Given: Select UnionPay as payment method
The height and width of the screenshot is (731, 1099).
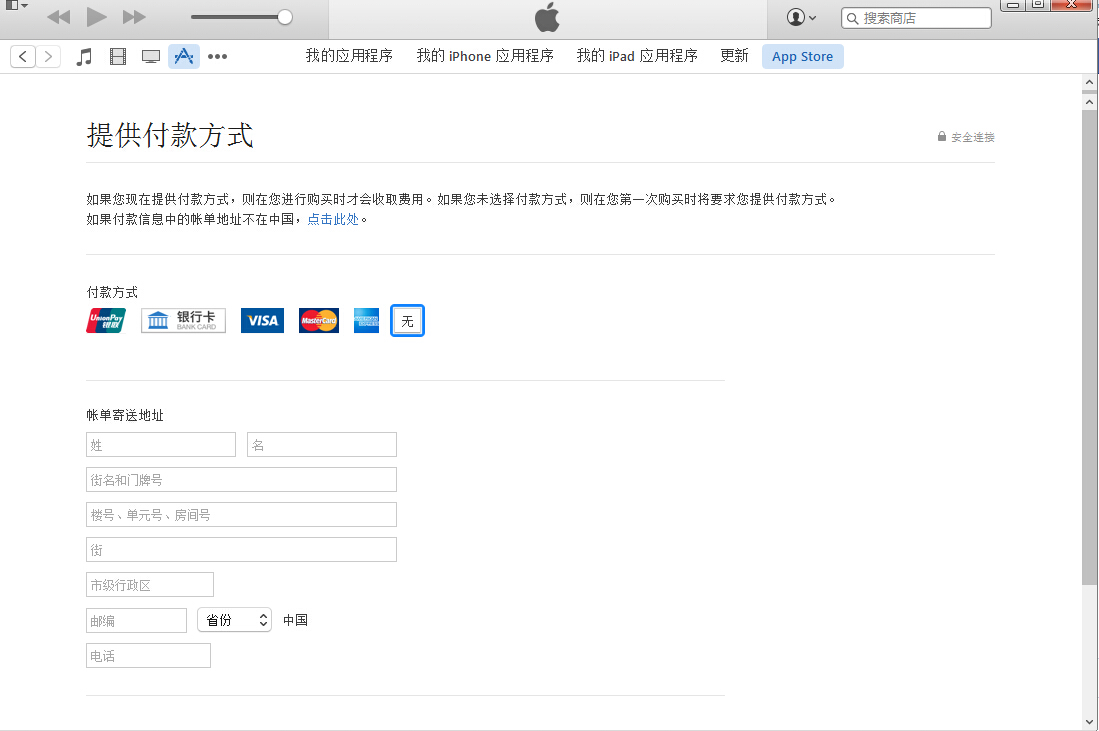Looking at the screenshot, I should click(106, 321).
